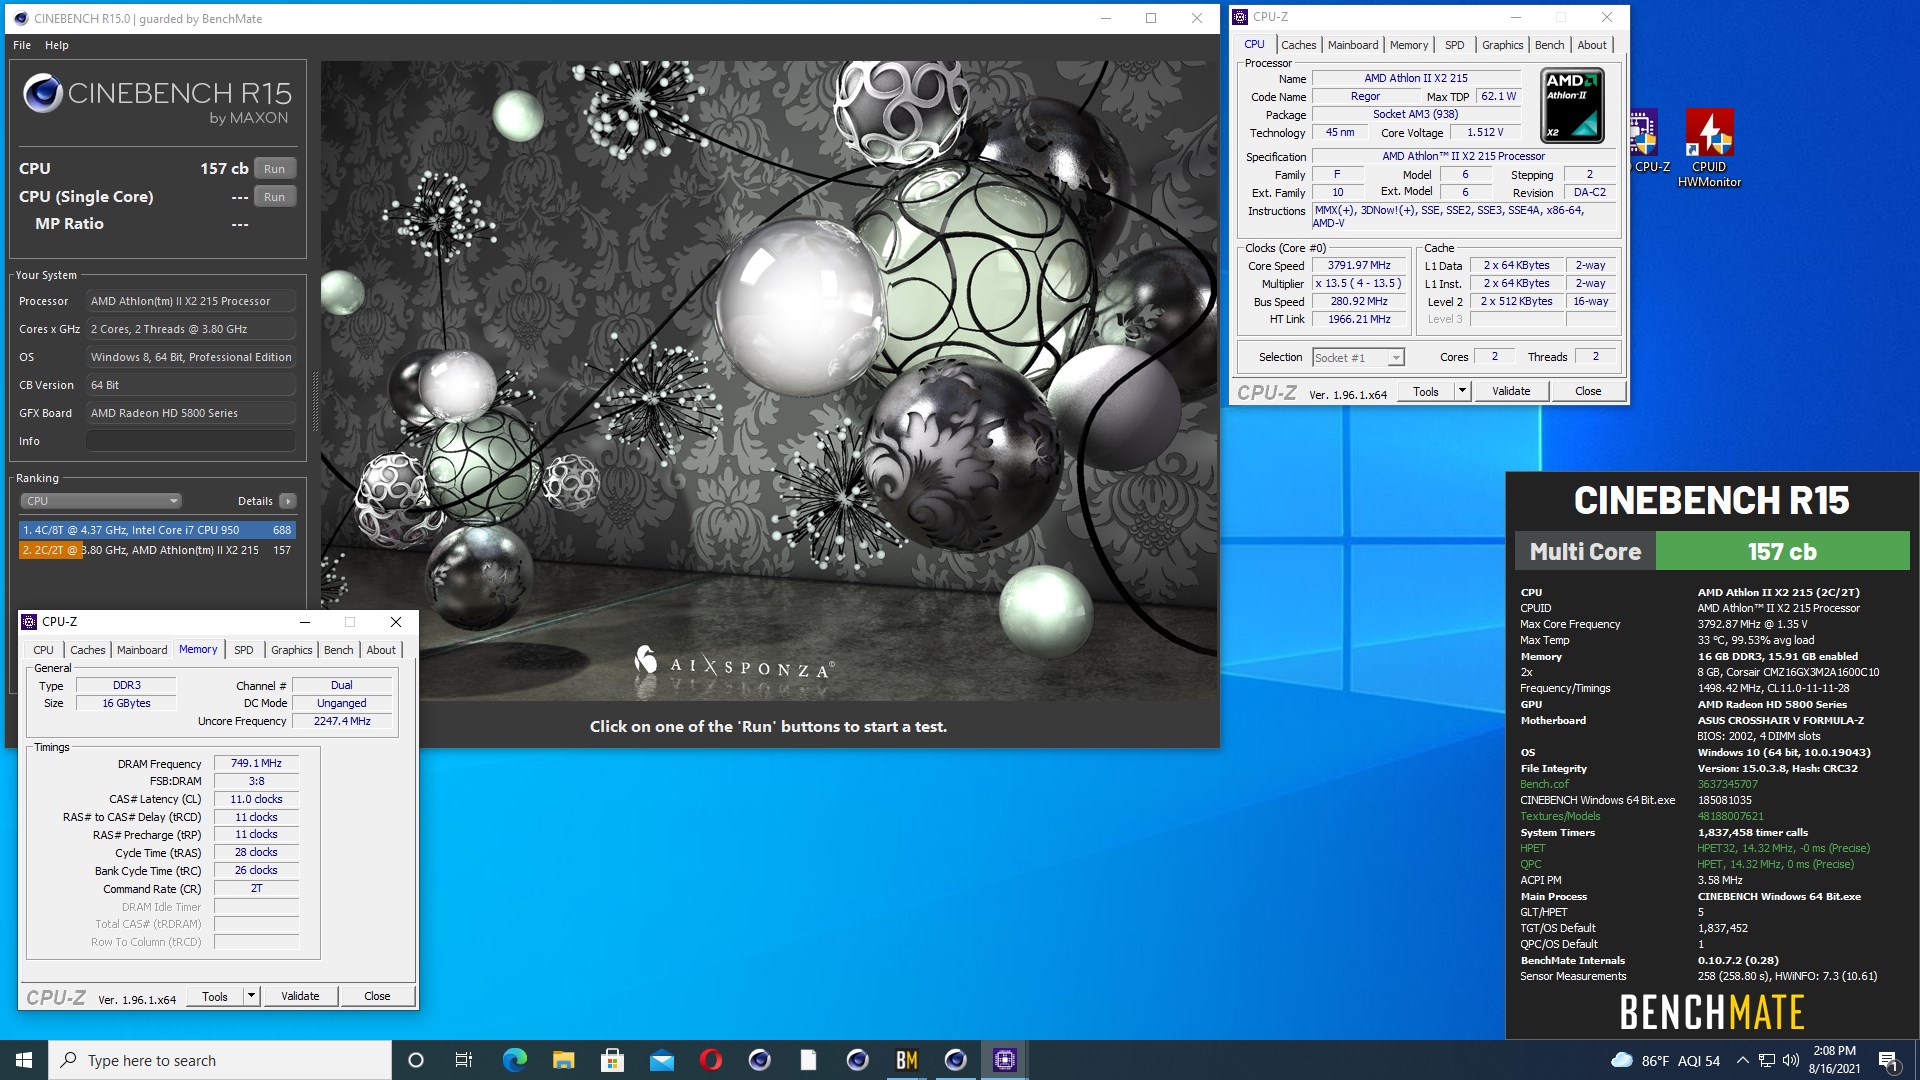Click the 157 cb Multi Core score in BenchMate

pos(1782,551)
